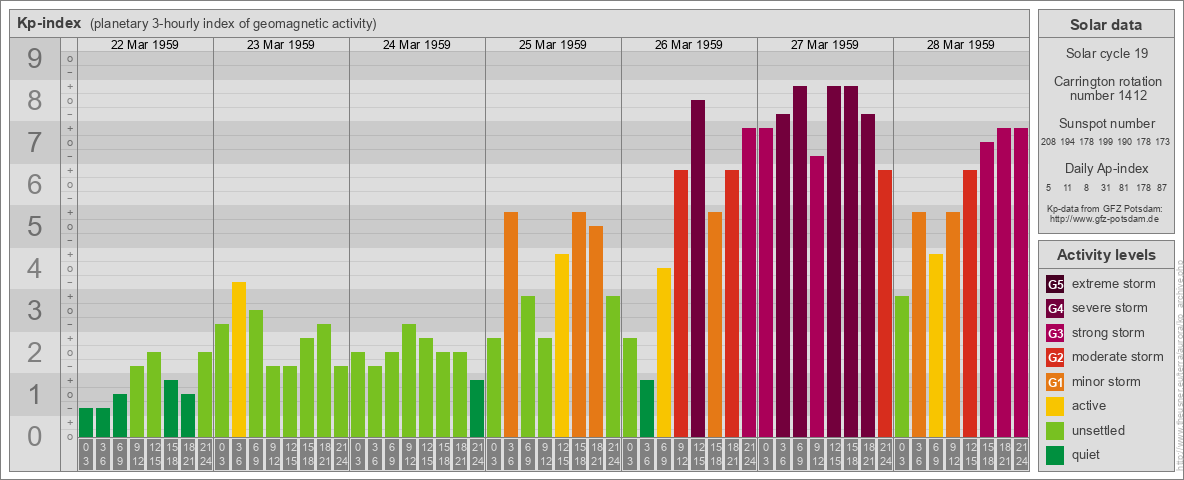Viewport: 1184px width, 480px height.
Task: Click Kp axis label 5
Action: coord(35,226)
